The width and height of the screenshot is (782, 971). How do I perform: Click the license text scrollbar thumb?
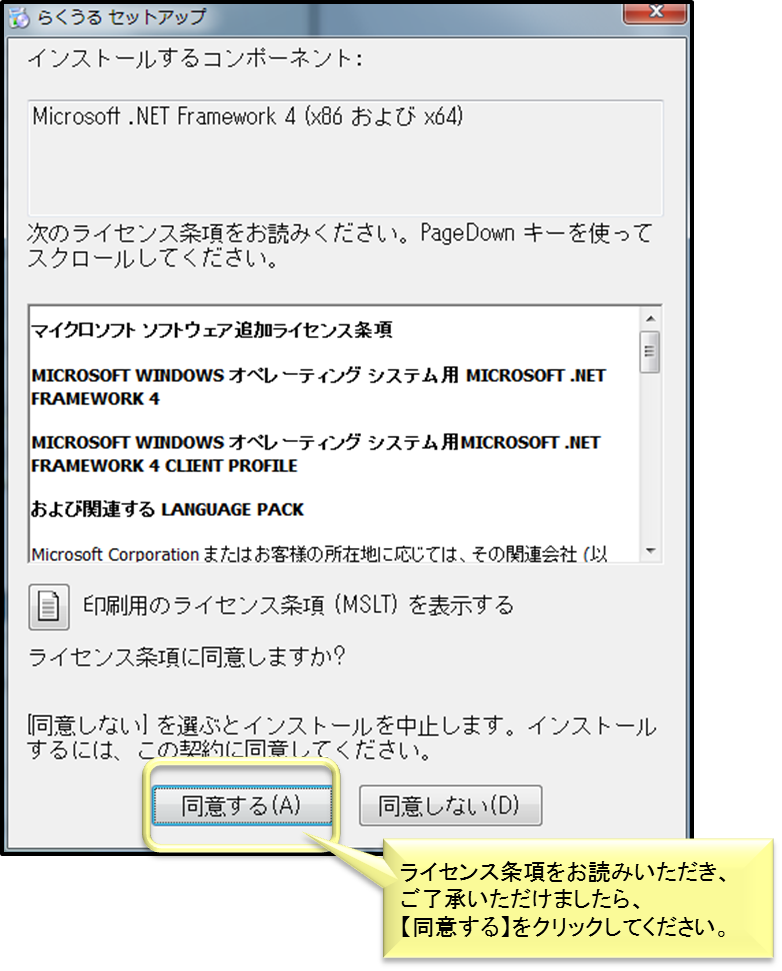pos(650,352)
